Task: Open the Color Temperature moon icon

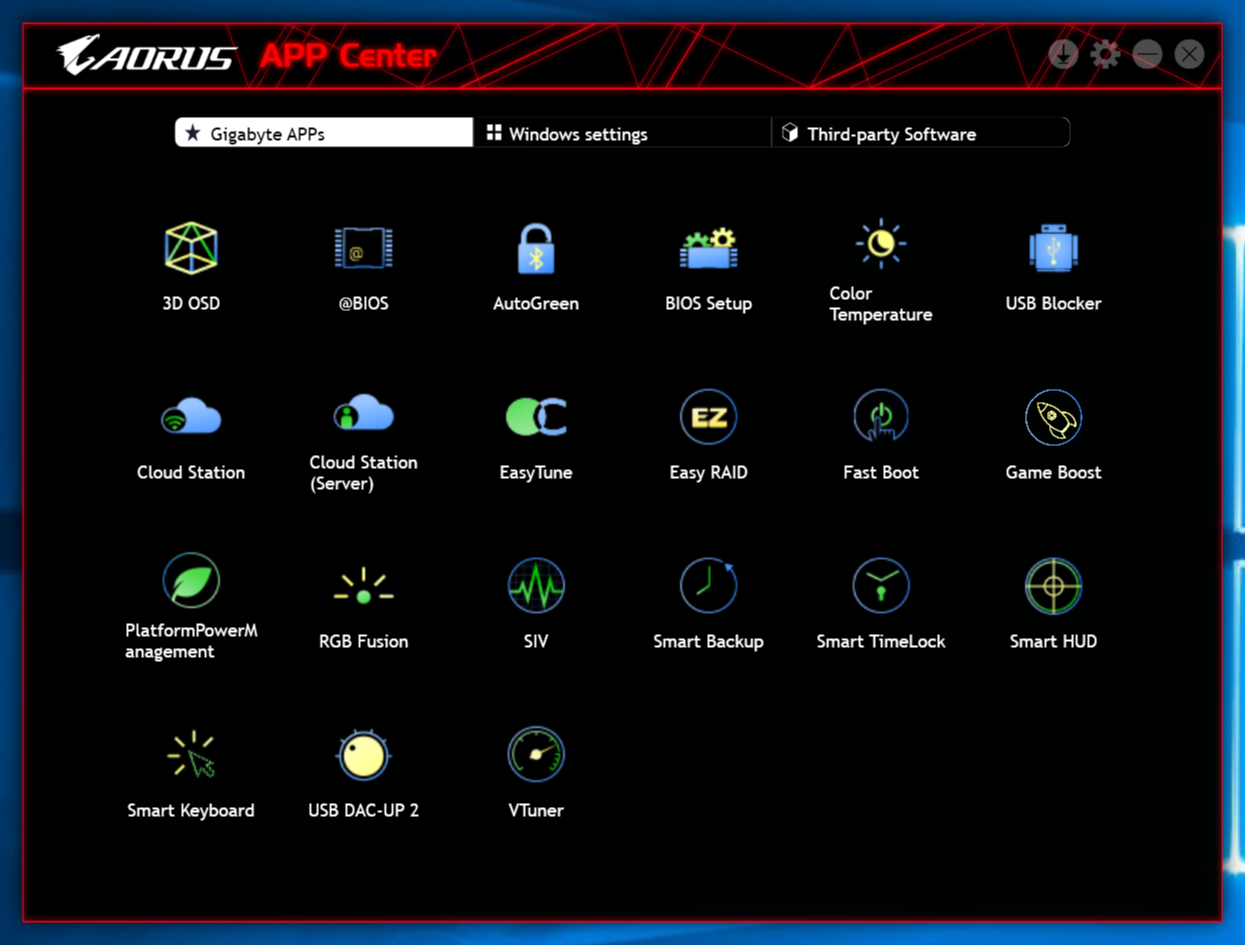Action: point(881,243)
